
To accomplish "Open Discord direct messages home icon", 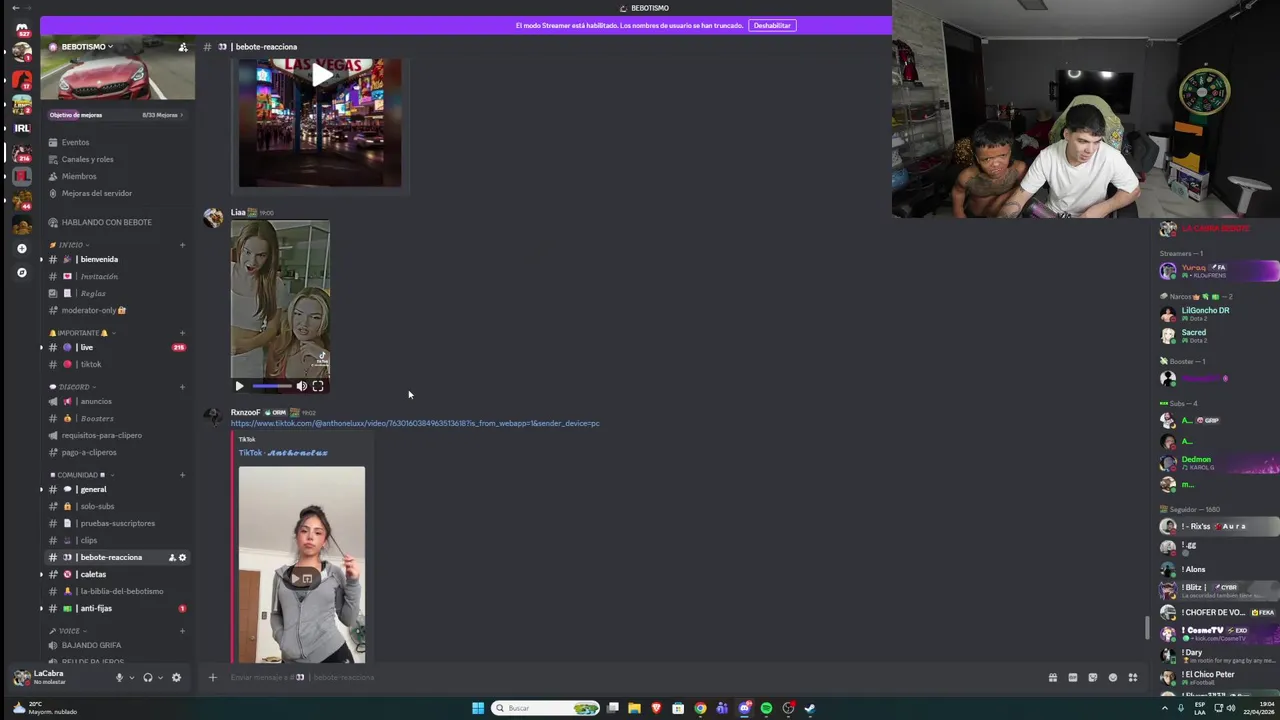I will coord(21,29).
